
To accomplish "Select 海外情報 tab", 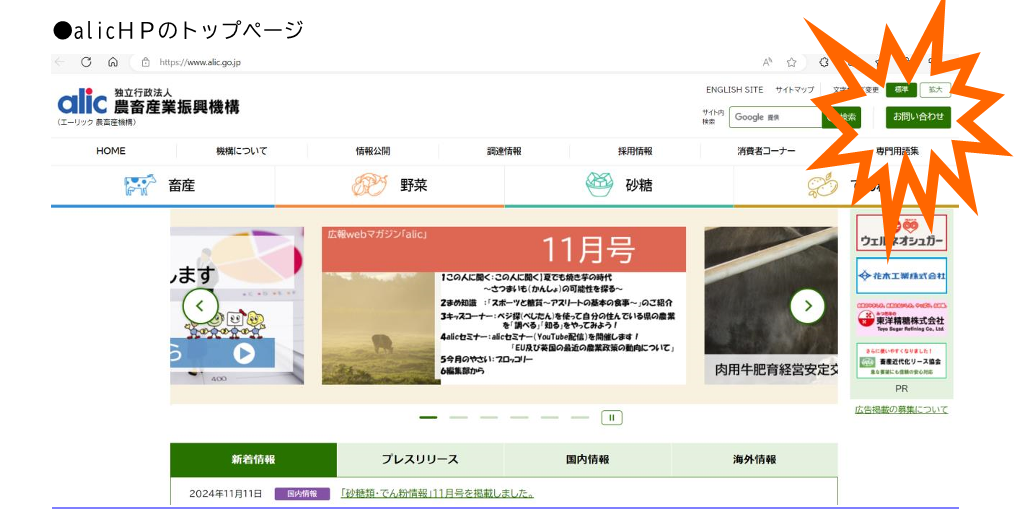I will [x=754, y=460].
